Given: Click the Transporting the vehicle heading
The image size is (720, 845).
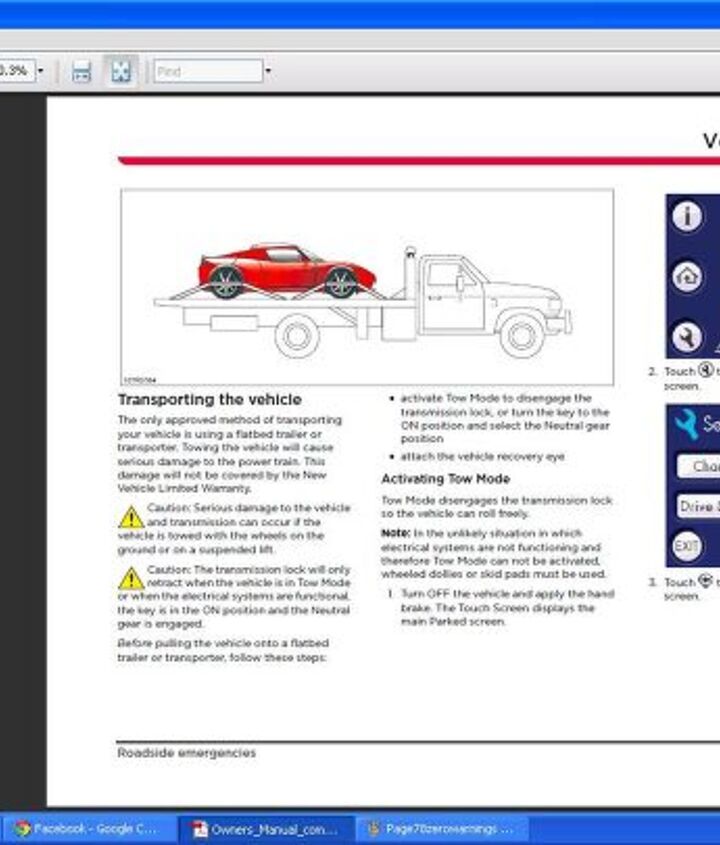Looking at the screenshot, I should pos(209,399).
